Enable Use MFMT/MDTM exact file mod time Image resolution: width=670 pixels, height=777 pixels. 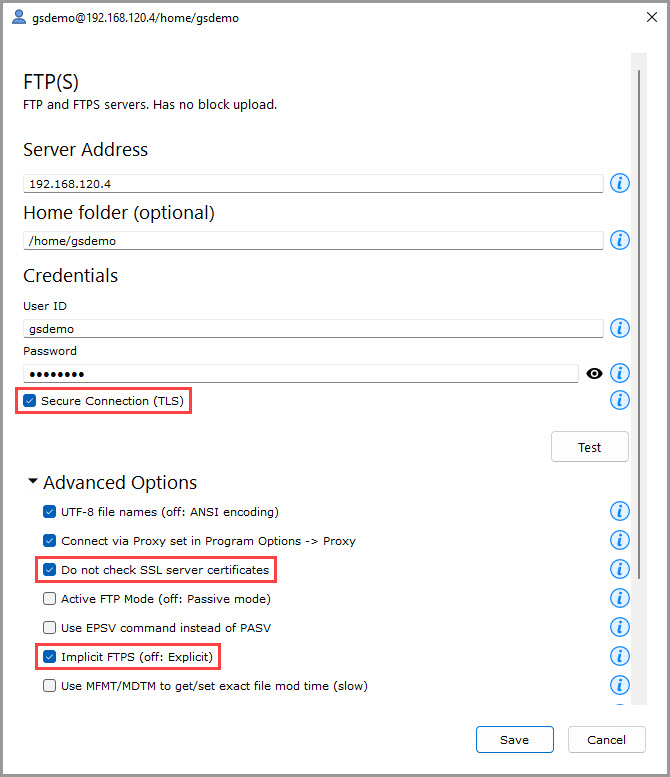pyautogui.click(x=50, y=686)
